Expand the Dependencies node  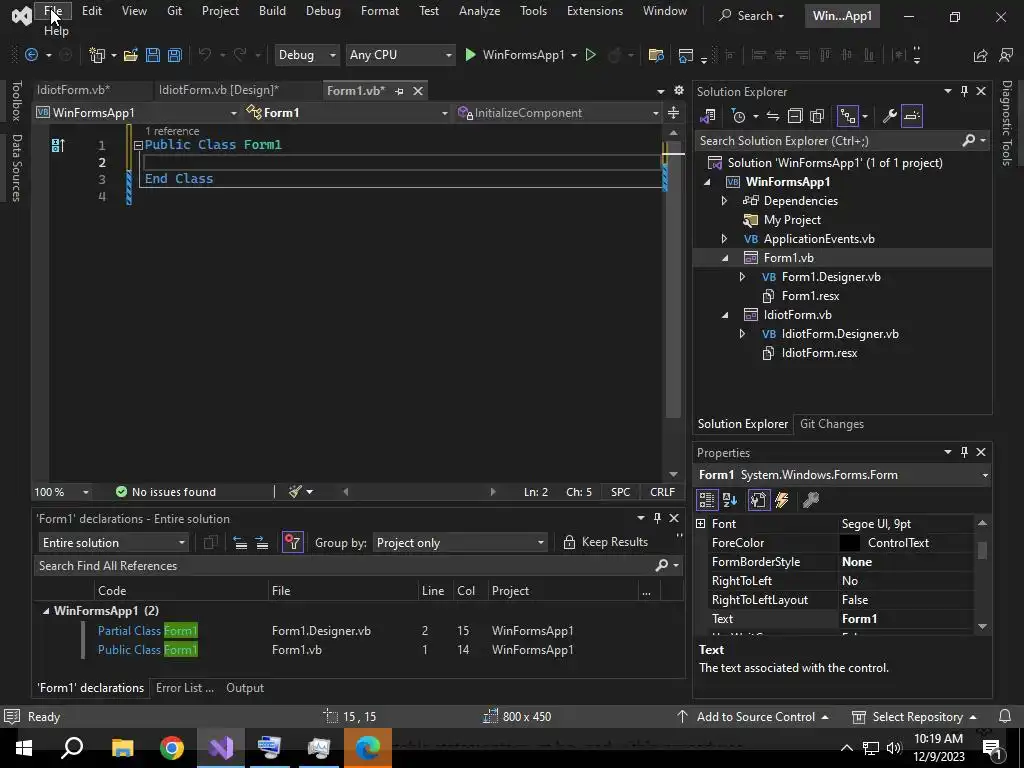(724, 201)
